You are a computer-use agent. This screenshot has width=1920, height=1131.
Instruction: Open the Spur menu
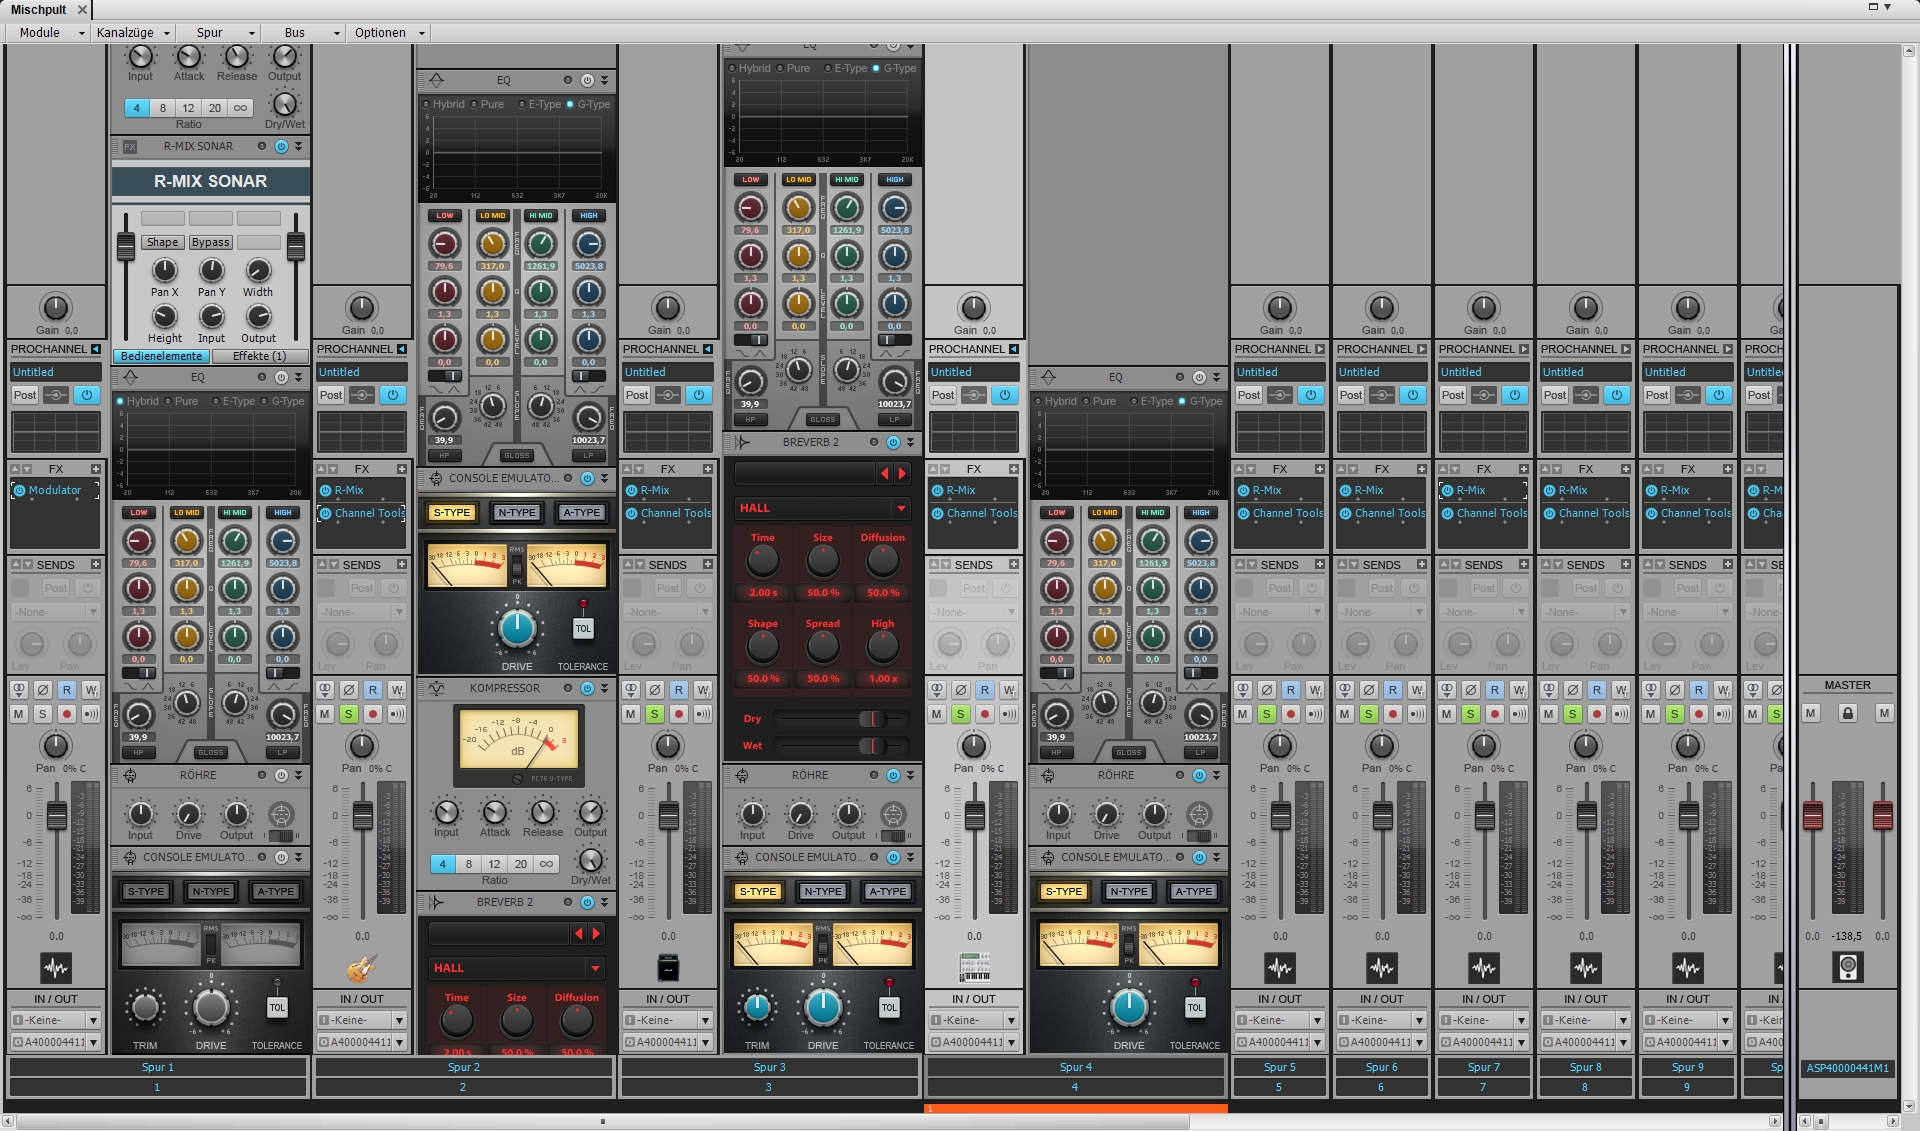coord(221,32)
